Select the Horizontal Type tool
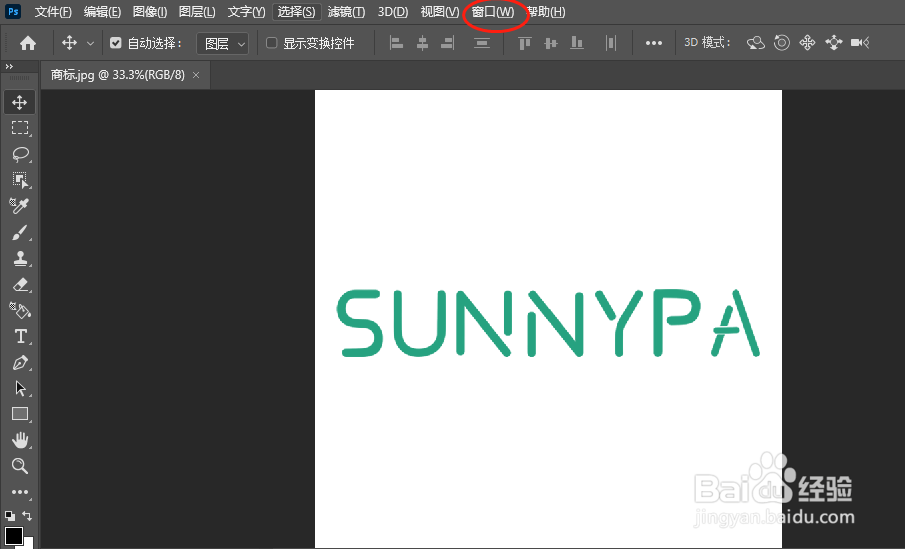 coord(20,336)
